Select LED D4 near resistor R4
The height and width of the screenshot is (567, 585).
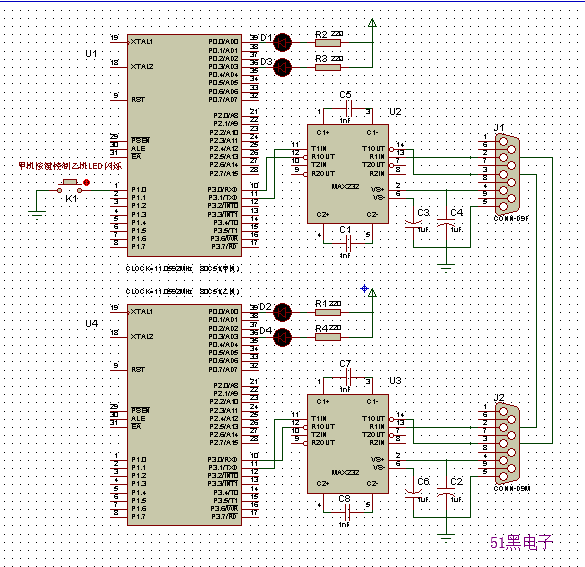click(x=282, y=337)
